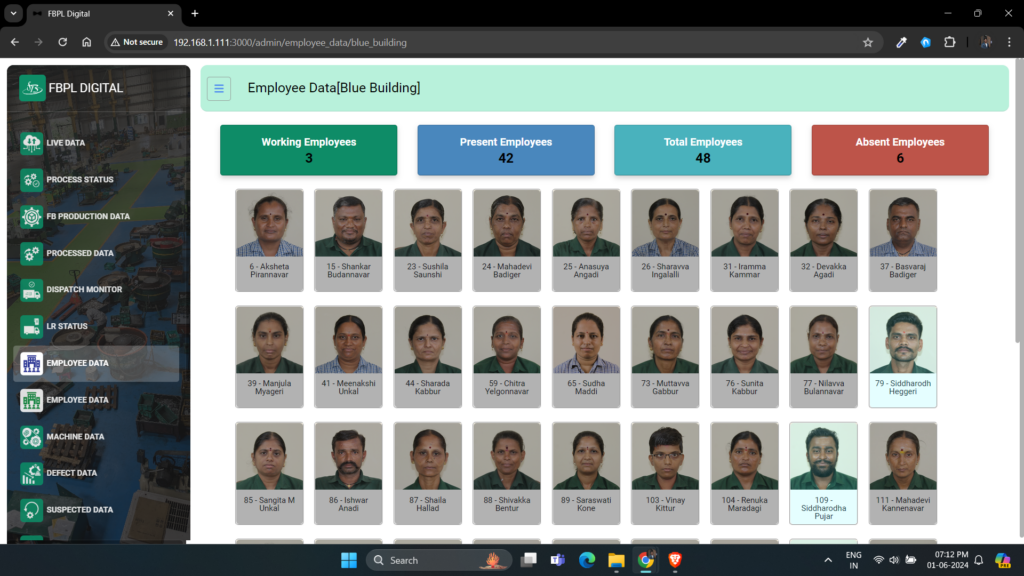Click the FBPL Digital logo icon

32,88
